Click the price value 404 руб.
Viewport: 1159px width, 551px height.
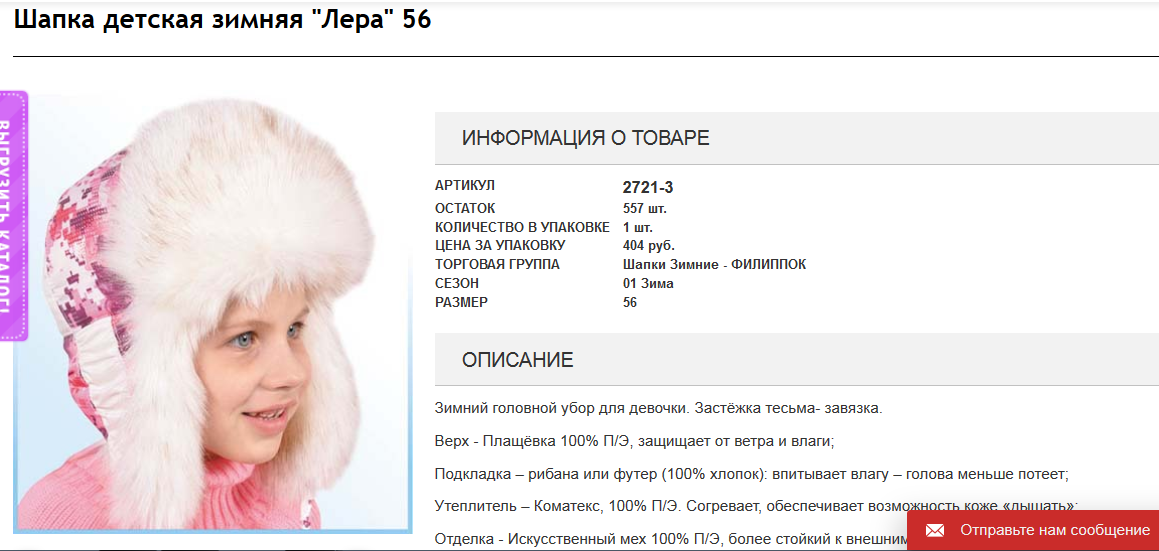click(x=649, y=245)
